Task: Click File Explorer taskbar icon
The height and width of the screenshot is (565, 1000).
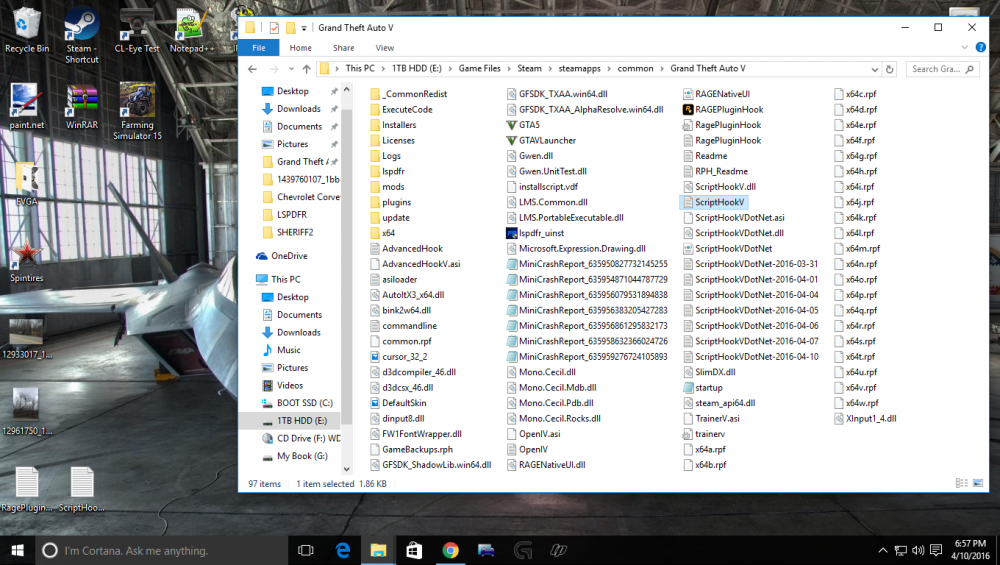Action: (x=378, y=550)
